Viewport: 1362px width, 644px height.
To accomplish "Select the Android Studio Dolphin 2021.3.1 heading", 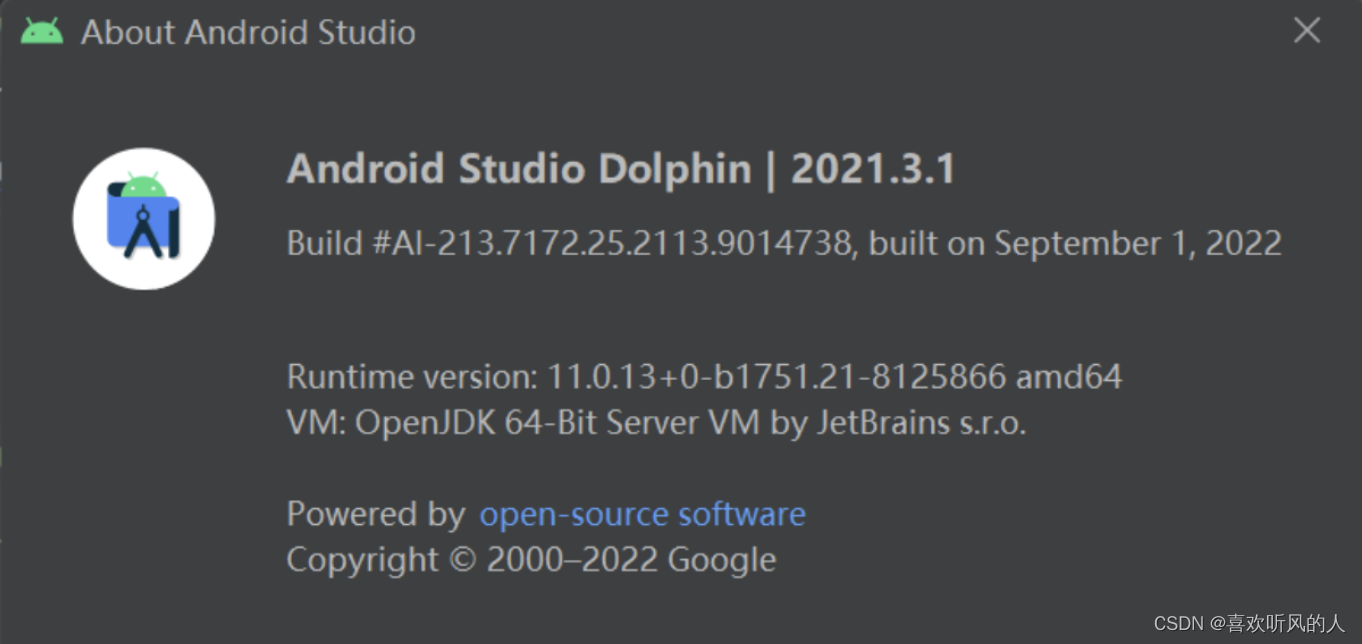I will (620, 168).
